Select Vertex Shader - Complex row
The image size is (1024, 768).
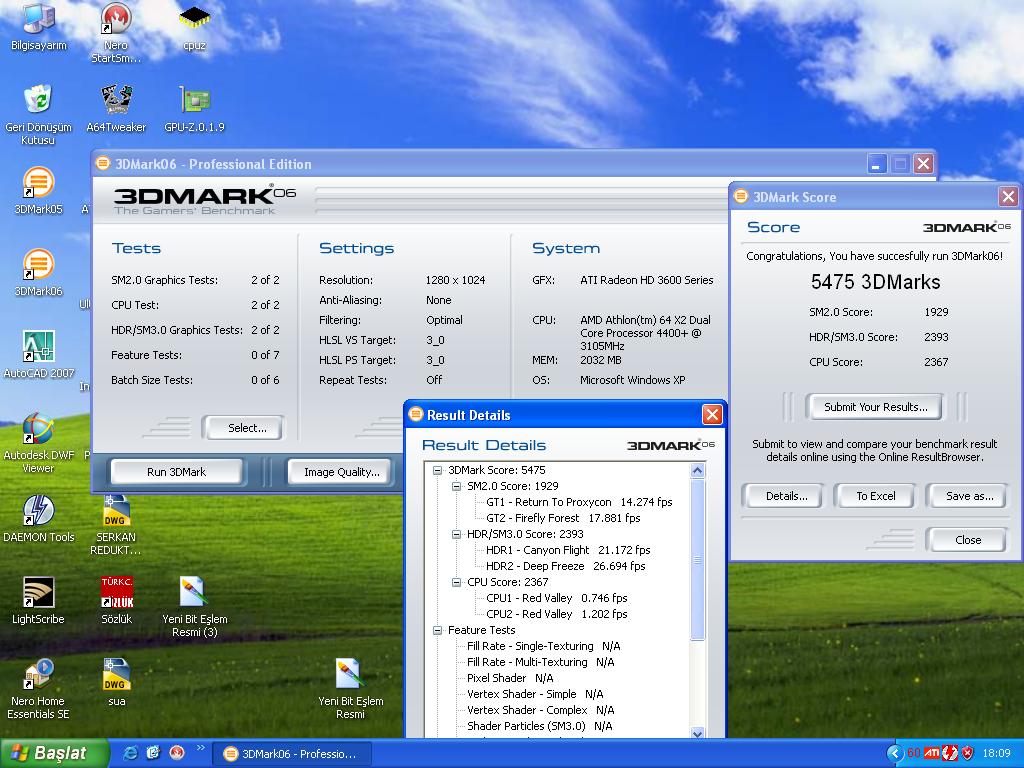[x=540, y=710]
